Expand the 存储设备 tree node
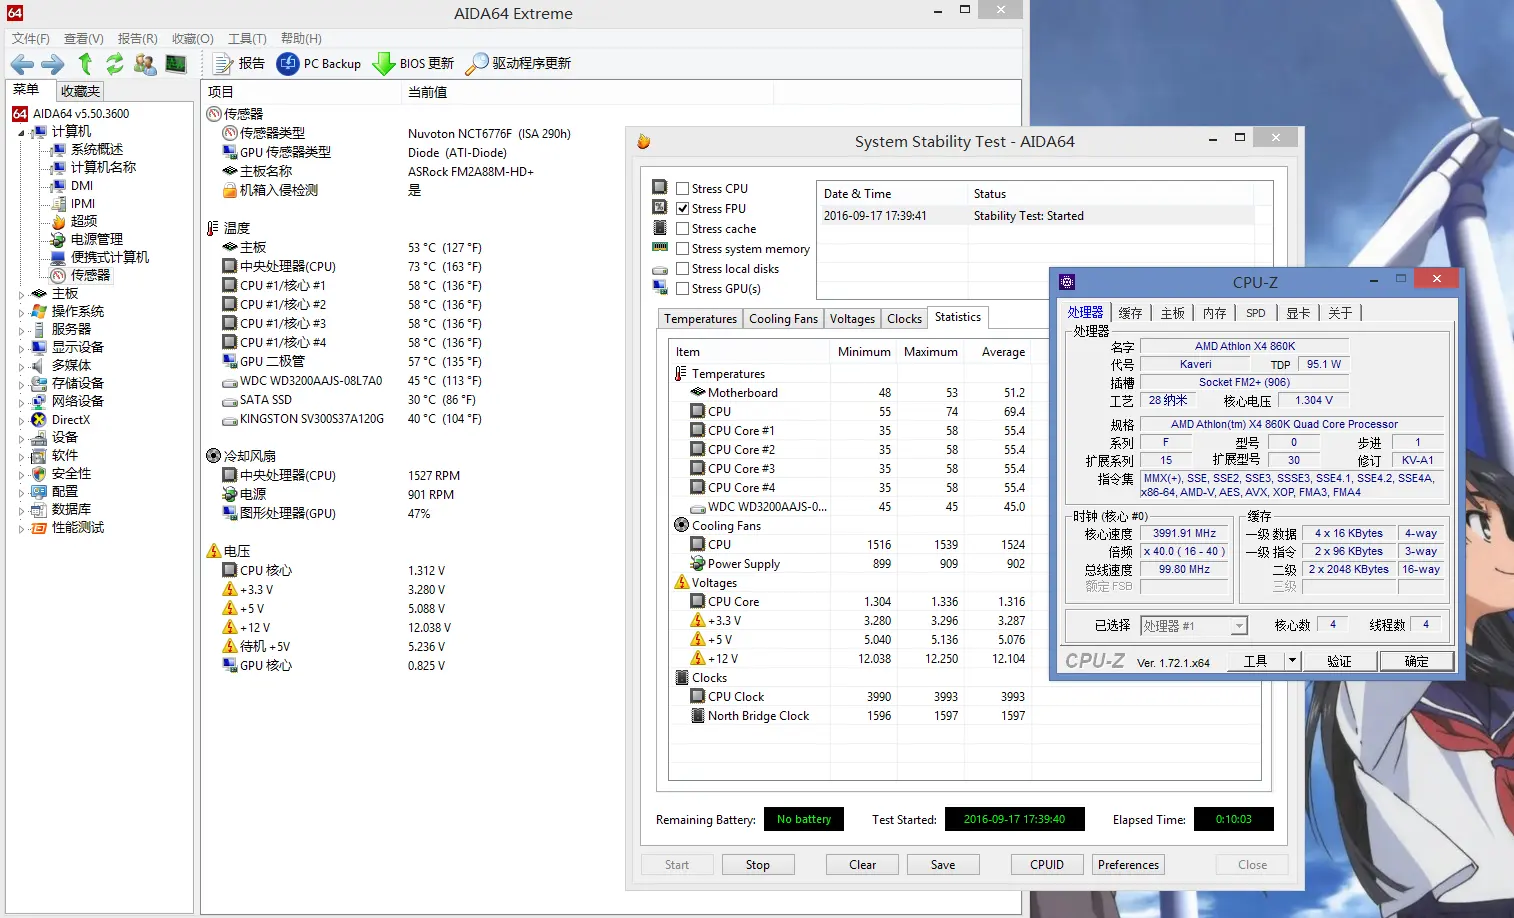The height and width of the screenshot is (918, 1514). (x=21, y=384)
